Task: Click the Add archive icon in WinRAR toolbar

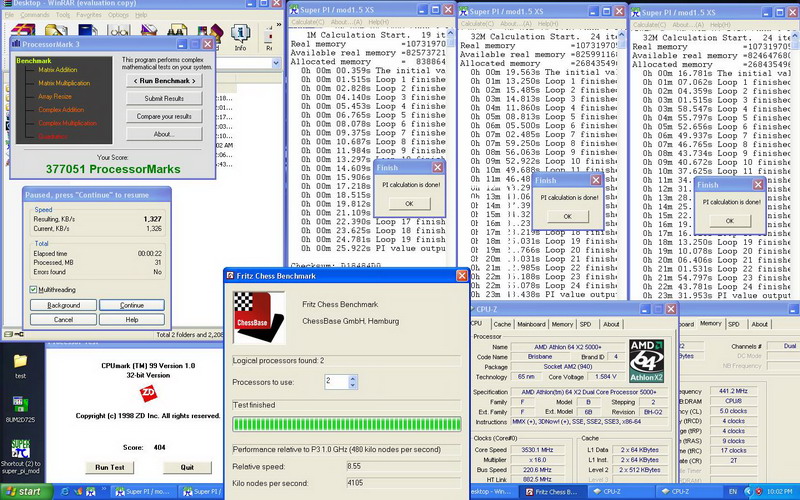Action: coord(23,30)
